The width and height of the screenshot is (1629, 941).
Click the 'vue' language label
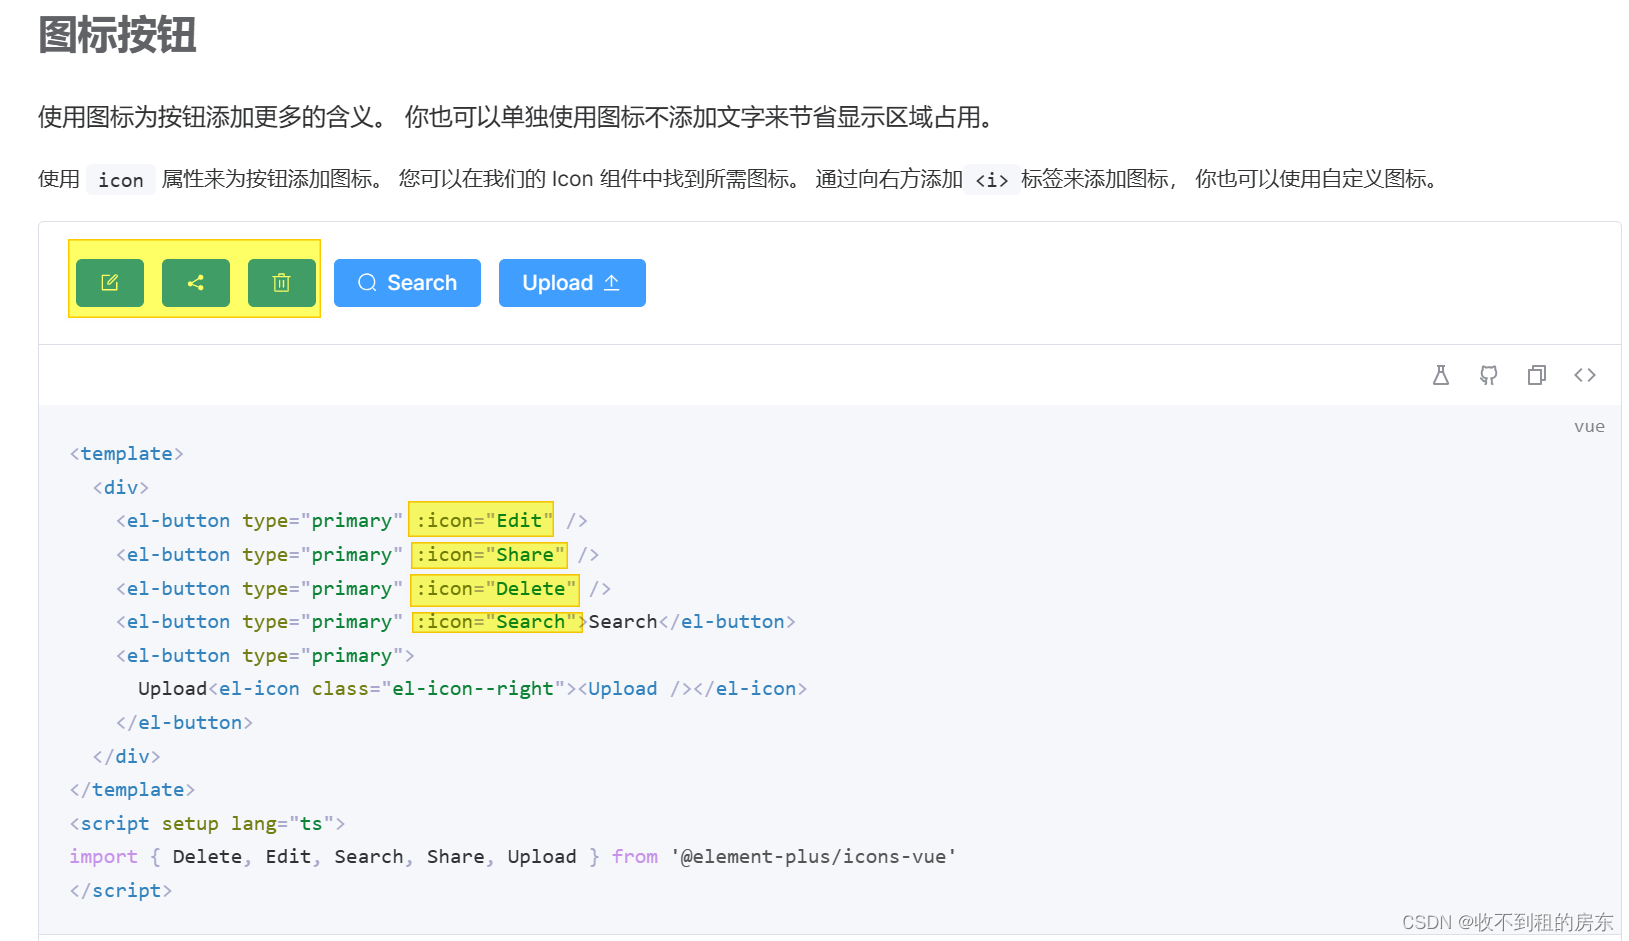click(x=1589, y=426)
